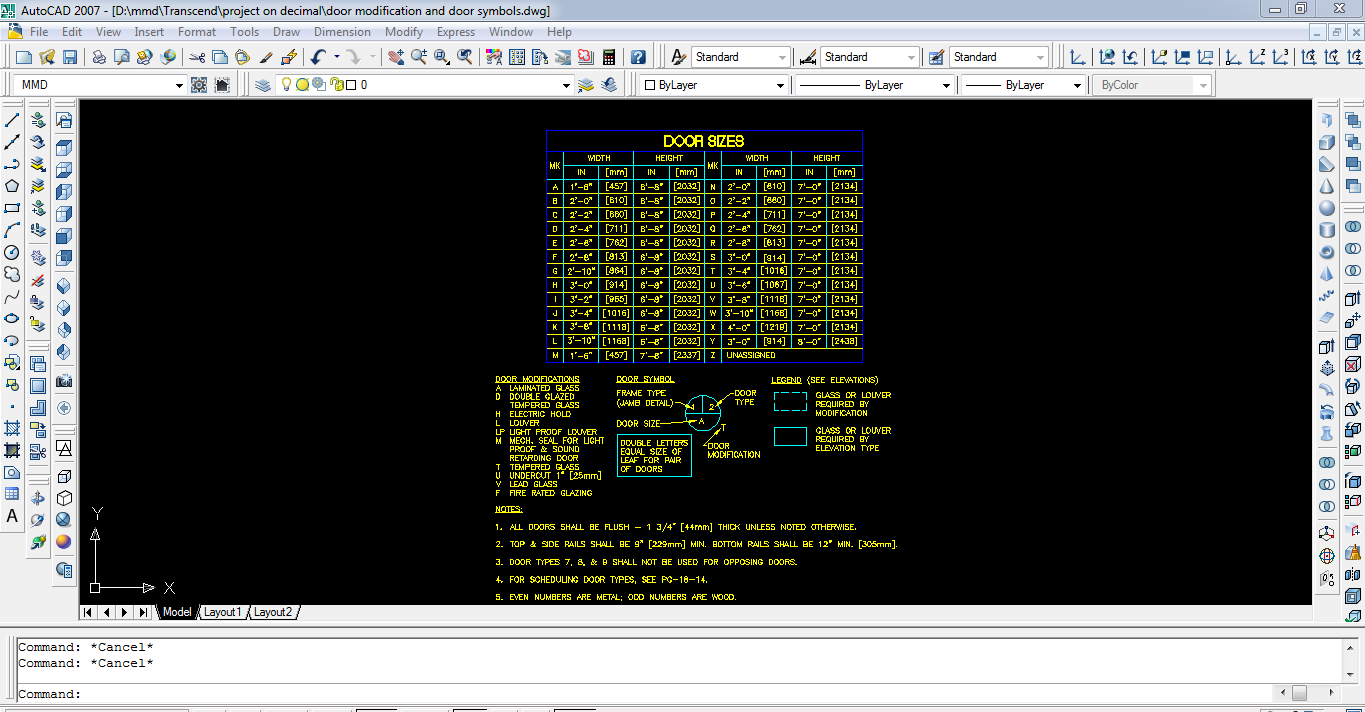The width and height of the screenshot is (1365, 712).
Task: Open the MMD workspace dropdown
Action: 179,86
